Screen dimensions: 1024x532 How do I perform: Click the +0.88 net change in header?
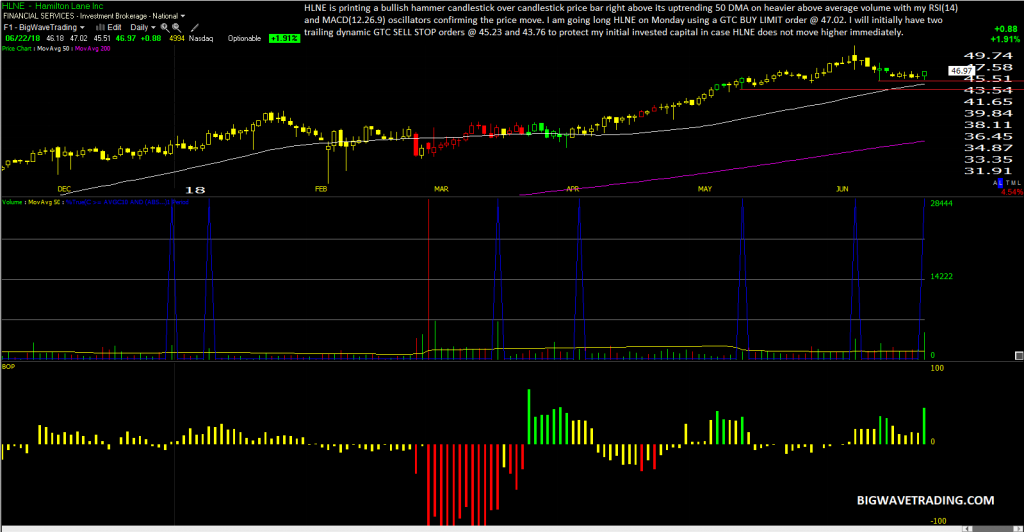click(x=151, y=39)
